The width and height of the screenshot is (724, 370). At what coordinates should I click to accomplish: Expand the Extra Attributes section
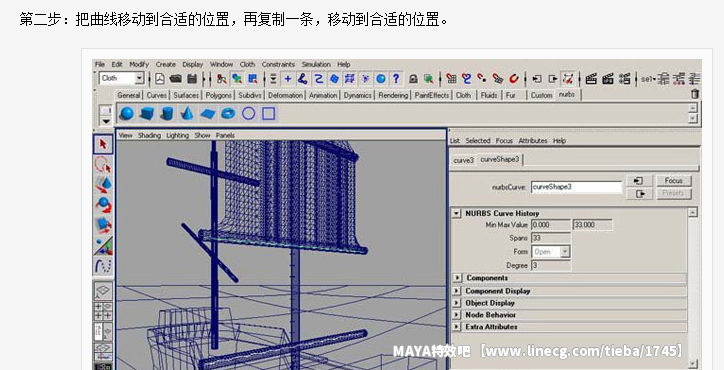pyautogui.click(x=457, y=327)
